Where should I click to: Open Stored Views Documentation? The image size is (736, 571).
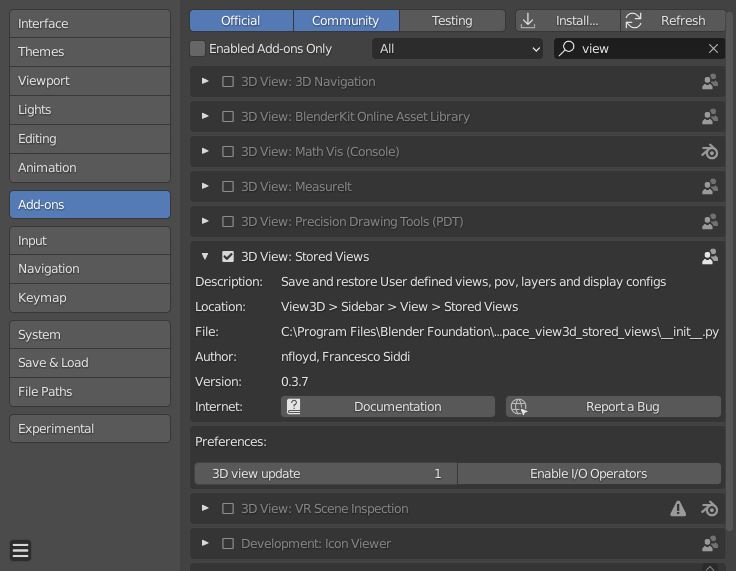[388, 407]
